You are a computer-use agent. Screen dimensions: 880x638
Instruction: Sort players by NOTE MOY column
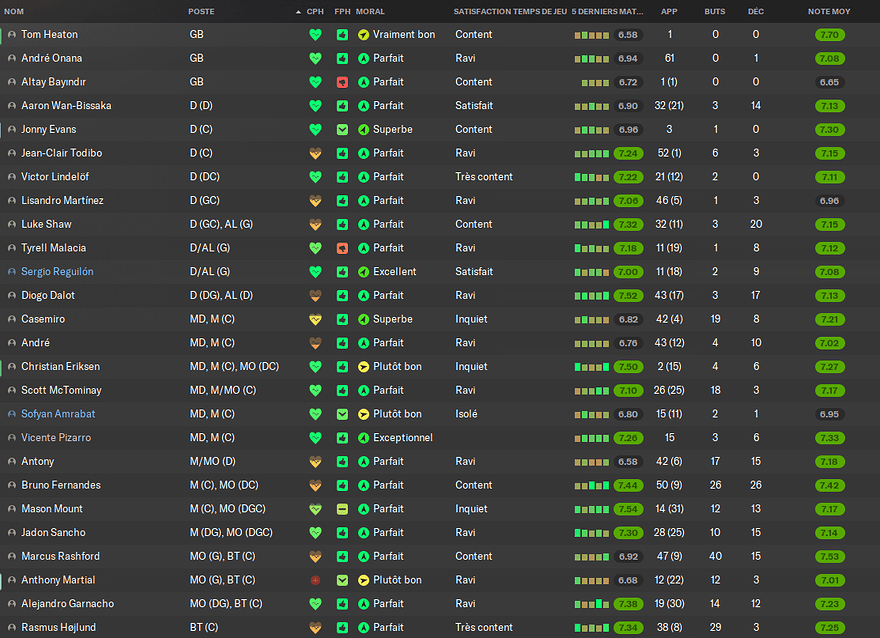(x=829, y=11)
